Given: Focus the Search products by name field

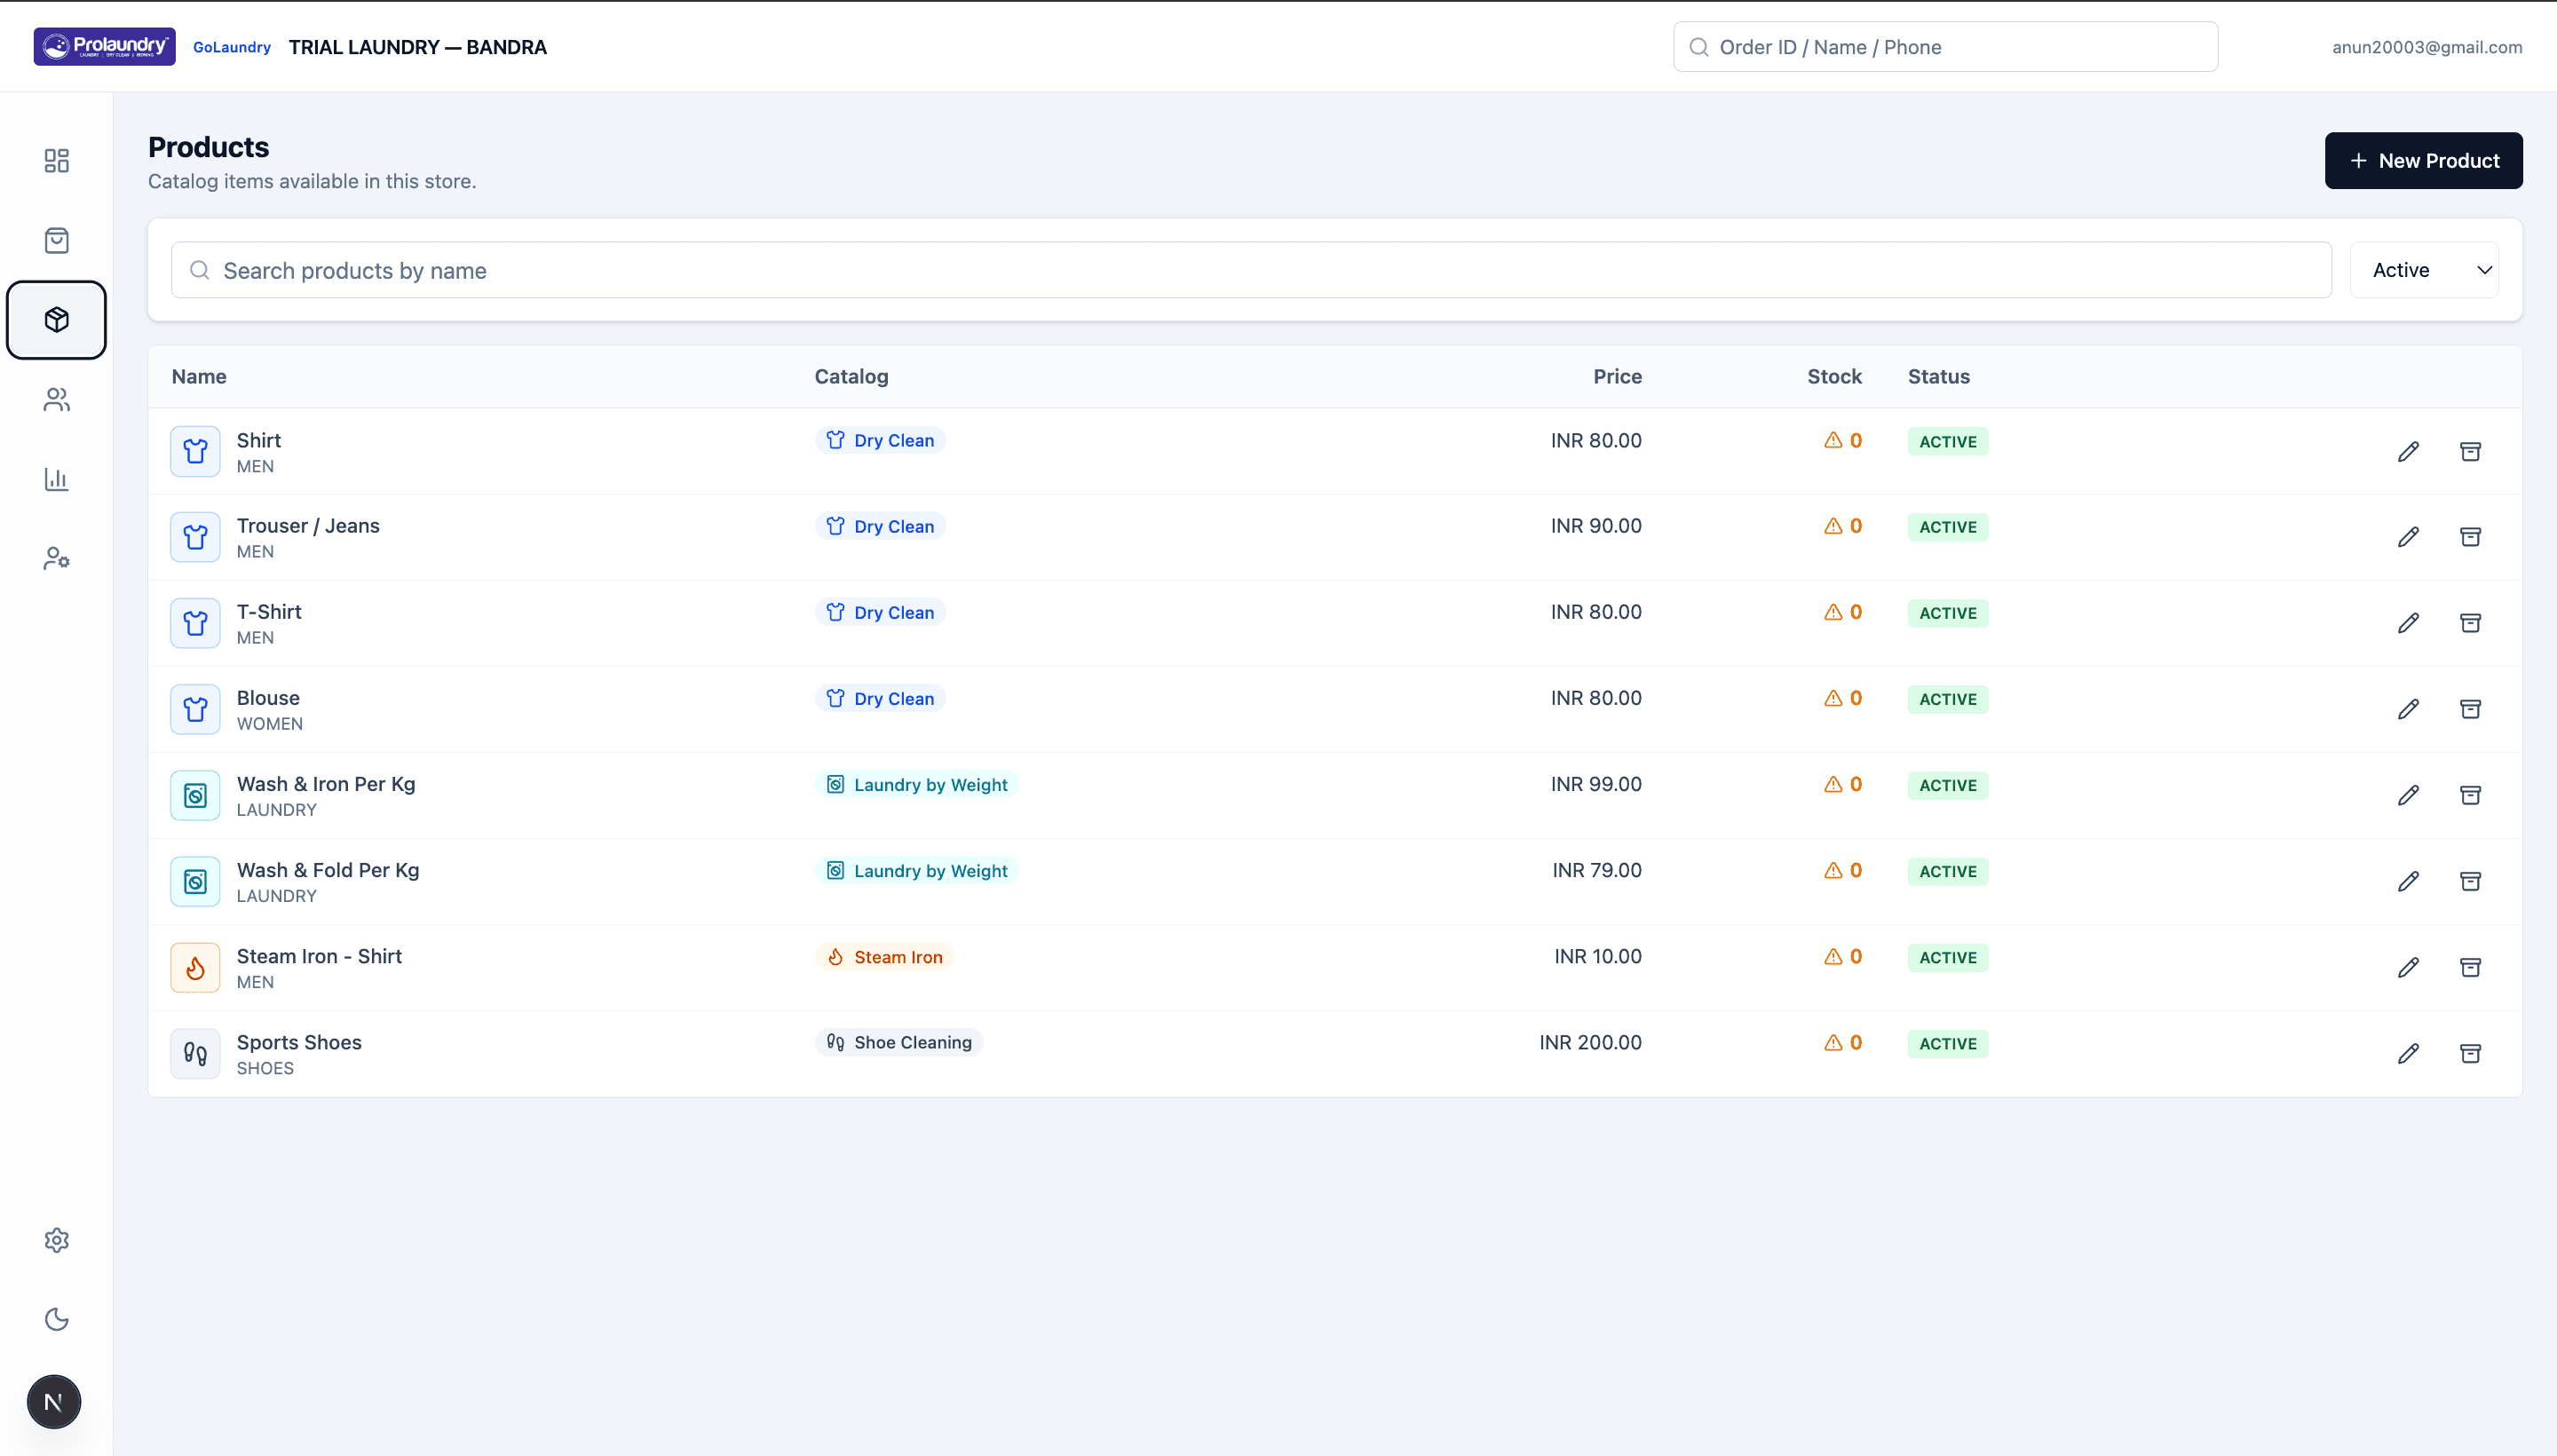Looking at the screenshot, I should [x=1250, y=270].
